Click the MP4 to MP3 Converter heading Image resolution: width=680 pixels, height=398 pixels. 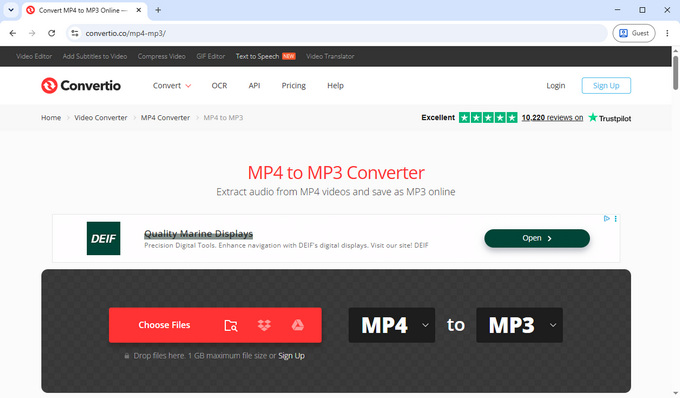336,173
